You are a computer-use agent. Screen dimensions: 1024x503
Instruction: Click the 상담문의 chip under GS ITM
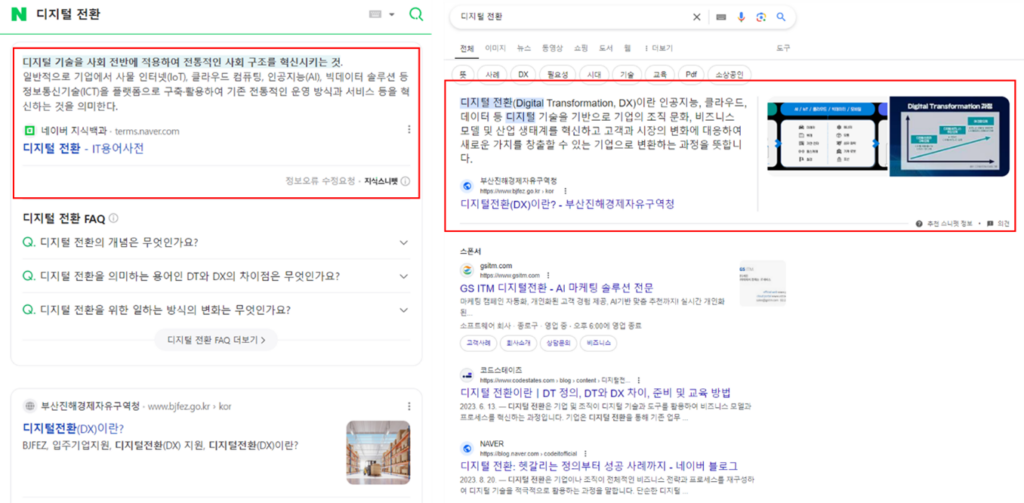coord(560,342)
